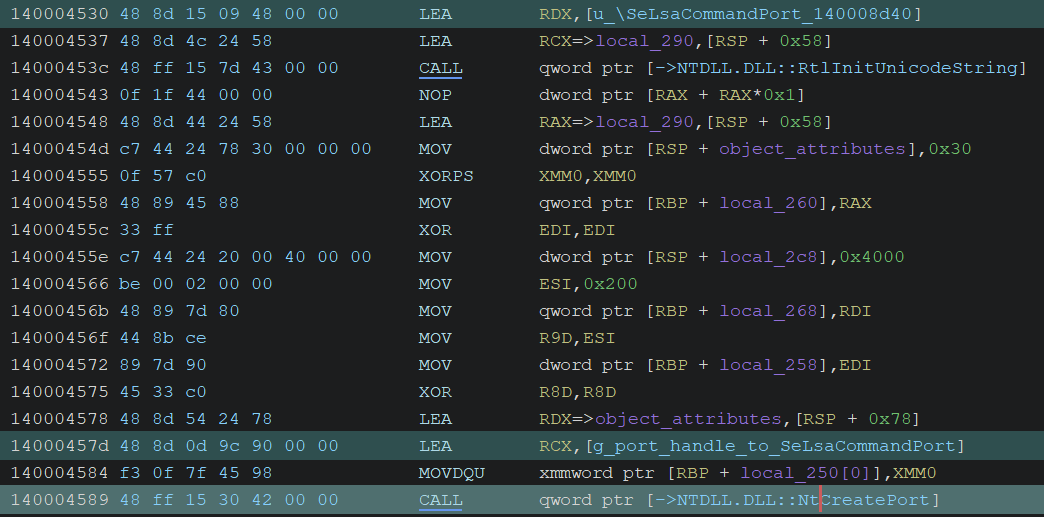The height and width of the screenshot is (517, 1044).
Task: Select address 14000457d in the listing
Action: 59,446
